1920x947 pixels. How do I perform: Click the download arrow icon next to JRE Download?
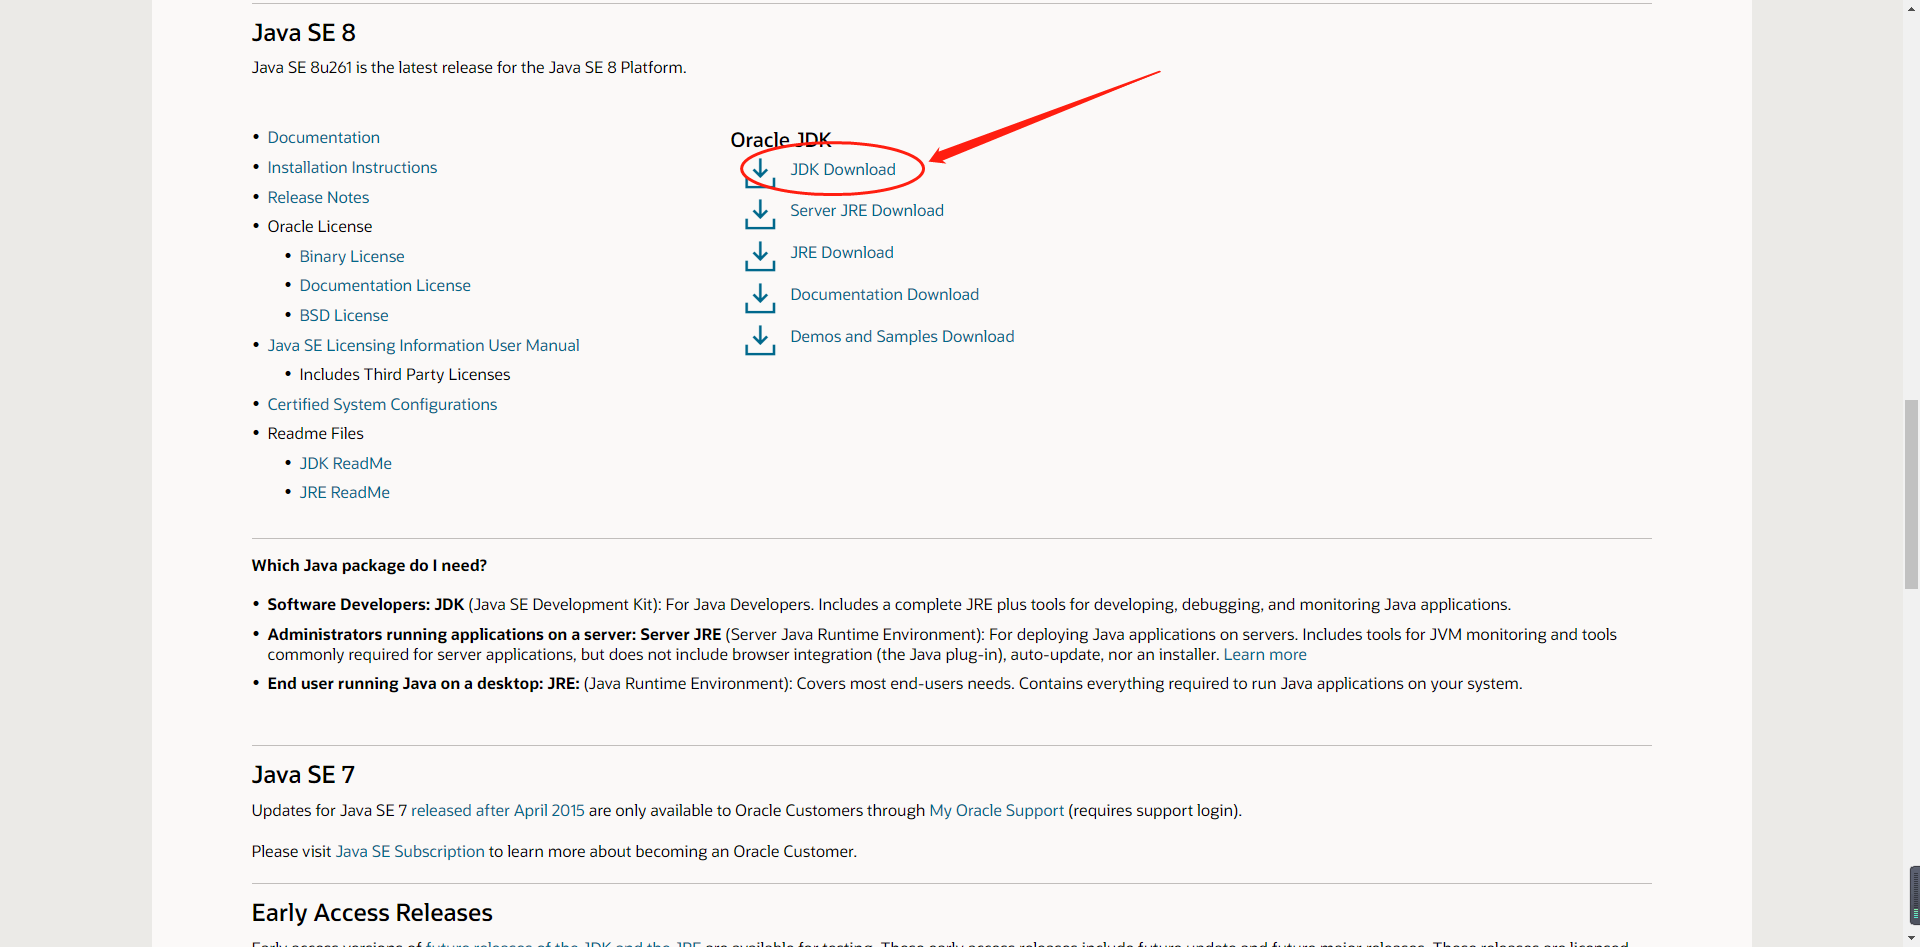pos(760,256)
